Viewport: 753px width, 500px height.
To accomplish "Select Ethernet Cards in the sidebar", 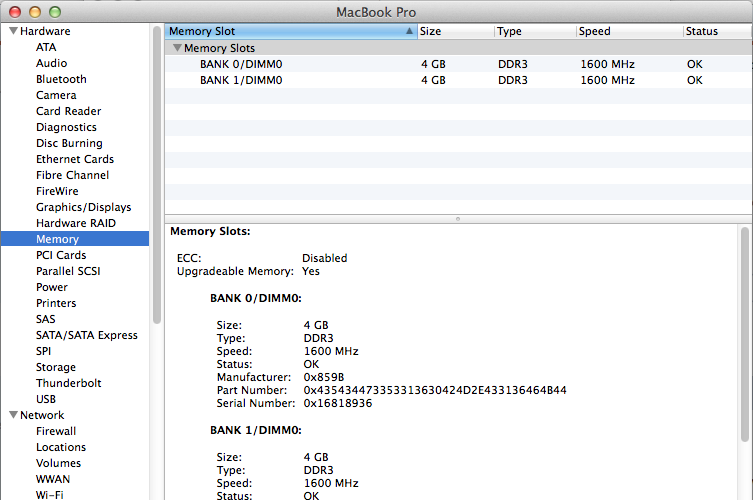I will tap(75, 159).
